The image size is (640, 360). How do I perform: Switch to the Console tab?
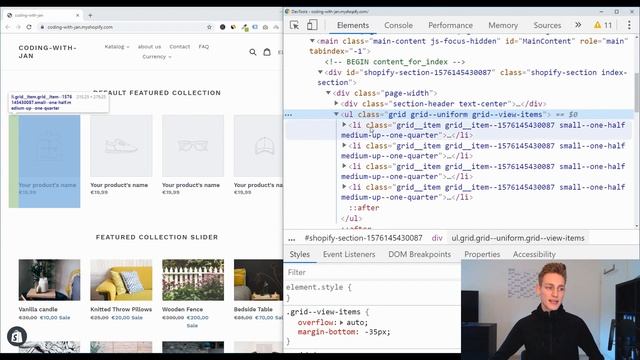click(x=398, y=25)
